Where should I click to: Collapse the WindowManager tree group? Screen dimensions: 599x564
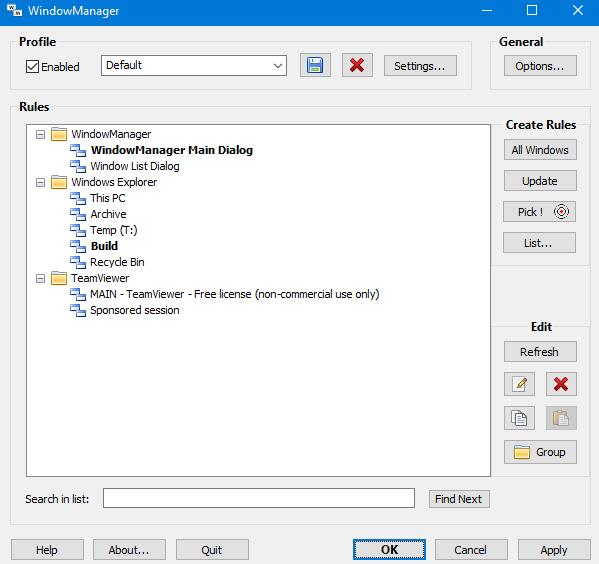40,134
